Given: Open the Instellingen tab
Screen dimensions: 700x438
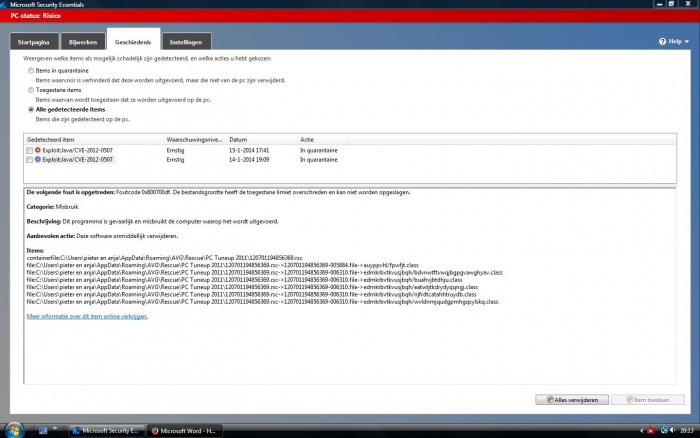Looking at the screenshot, I should tap(186, 42).
